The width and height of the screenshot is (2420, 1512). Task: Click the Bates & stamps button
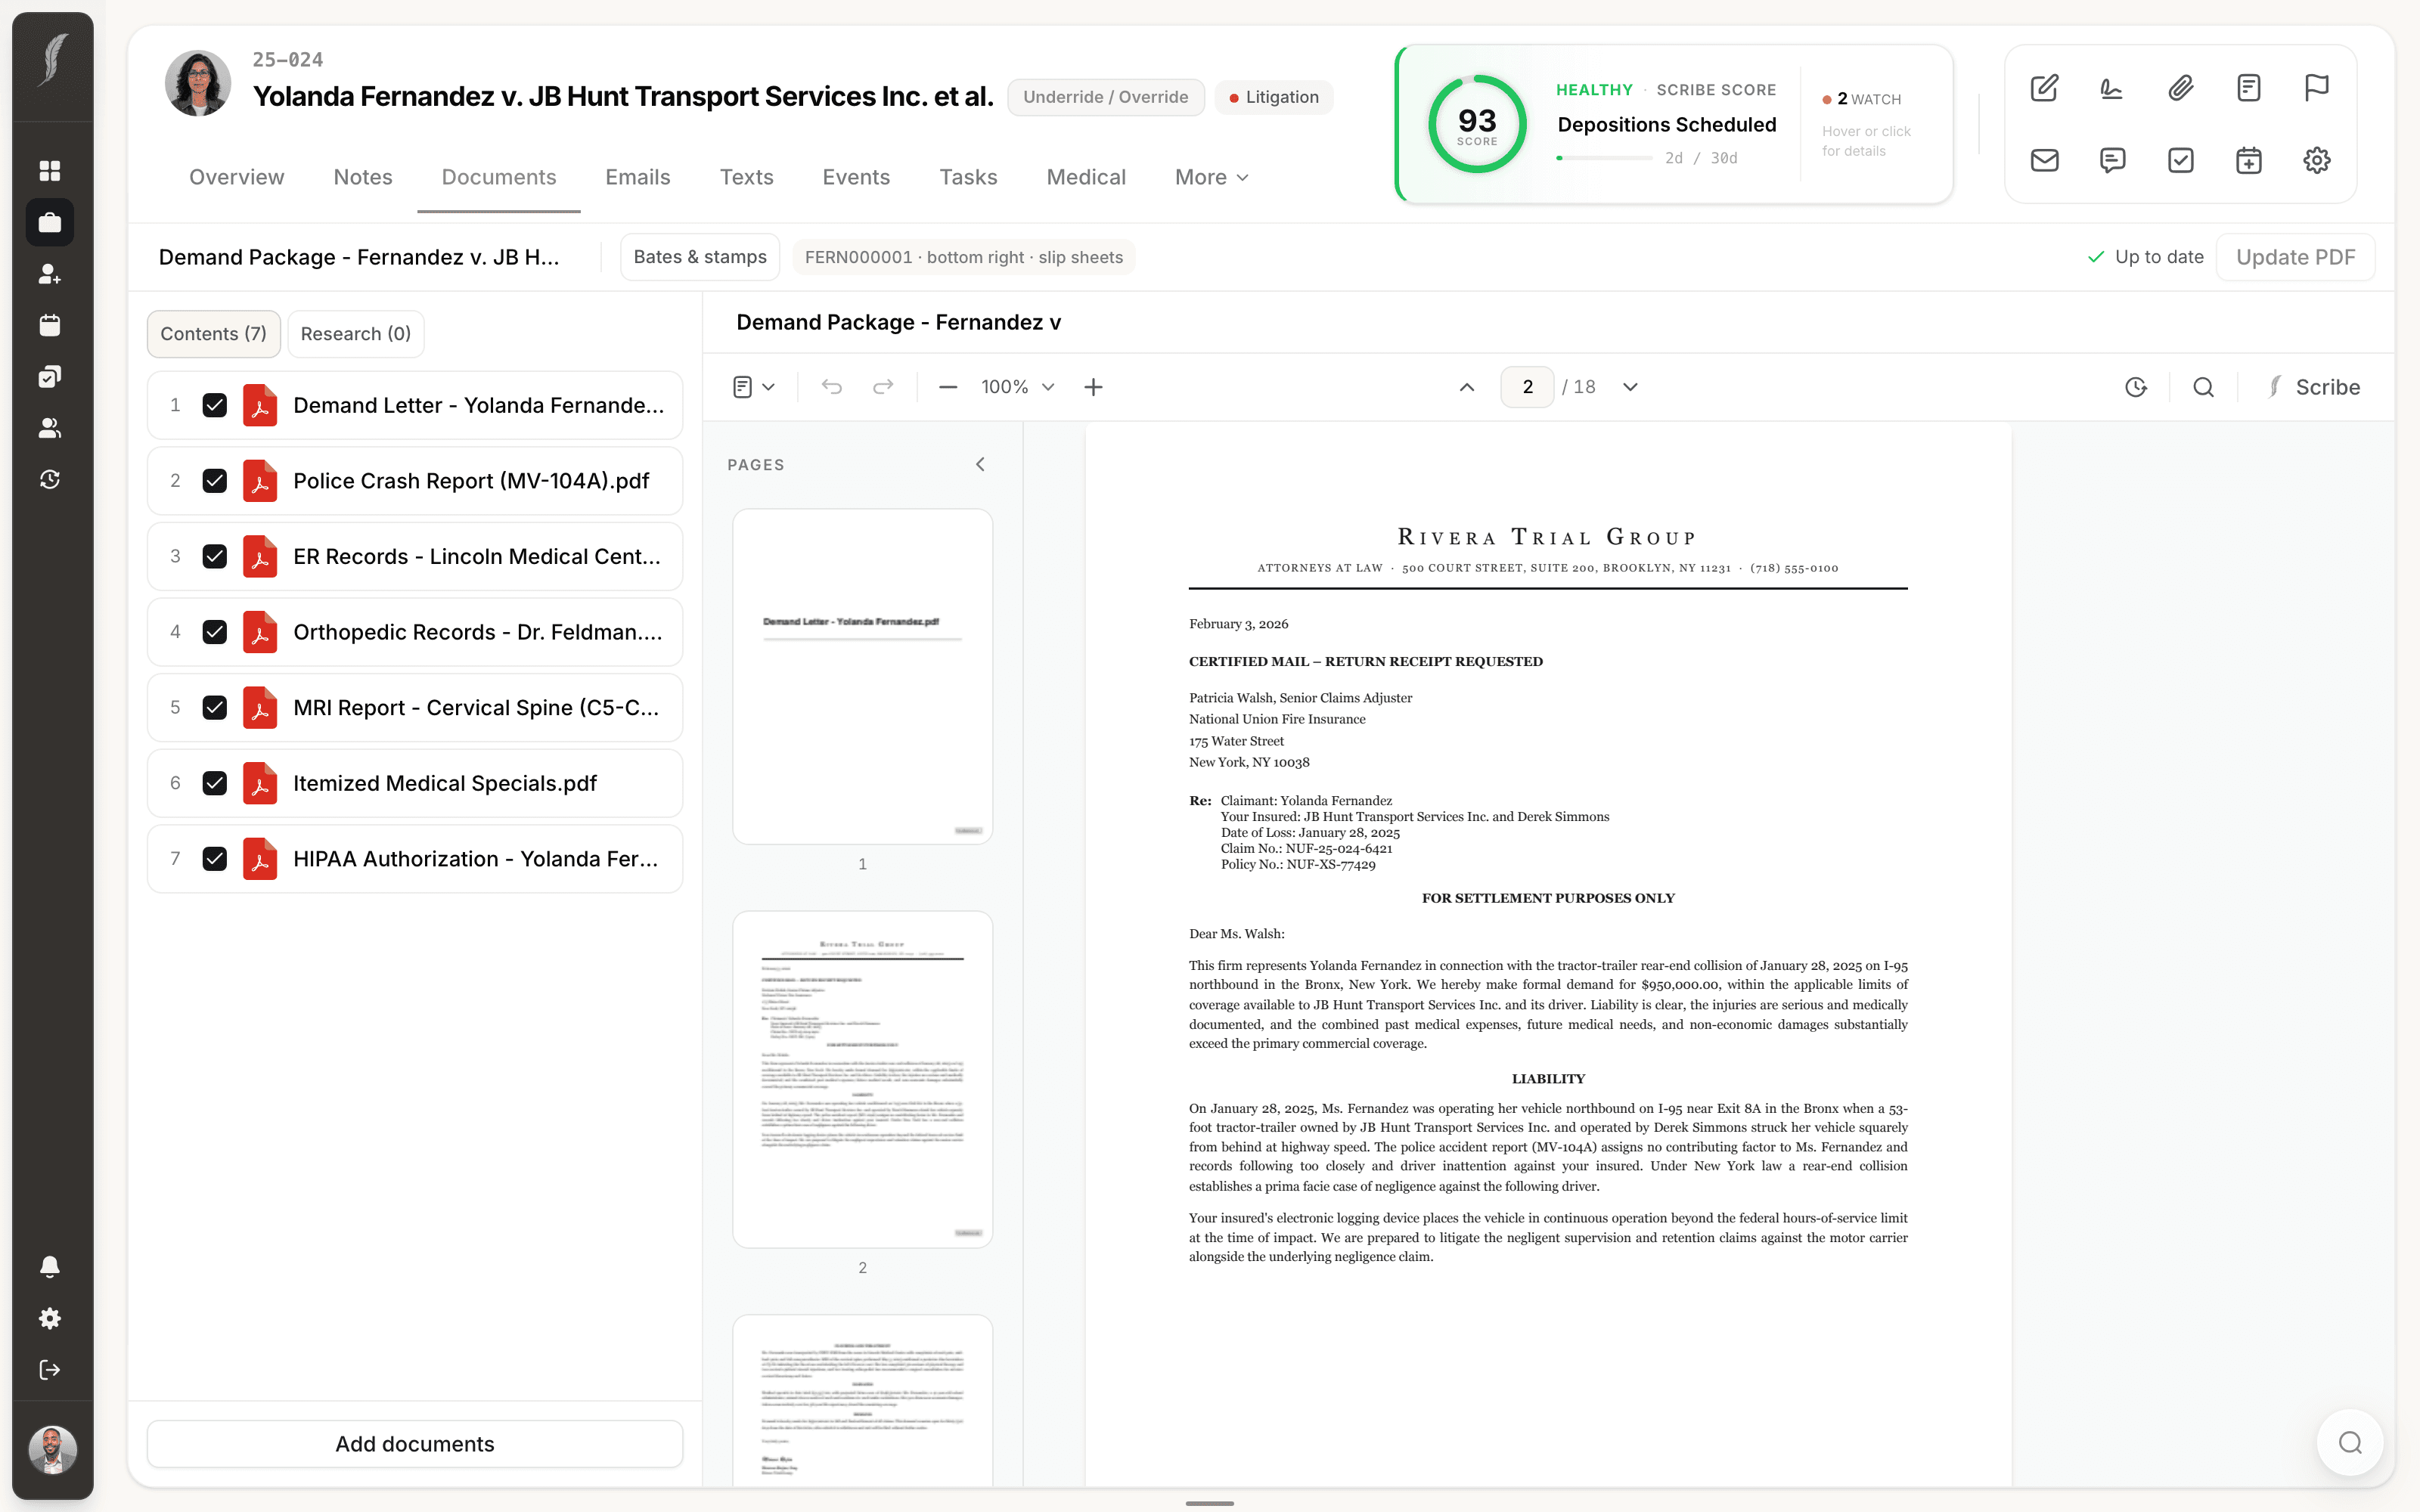coord(700,257)
